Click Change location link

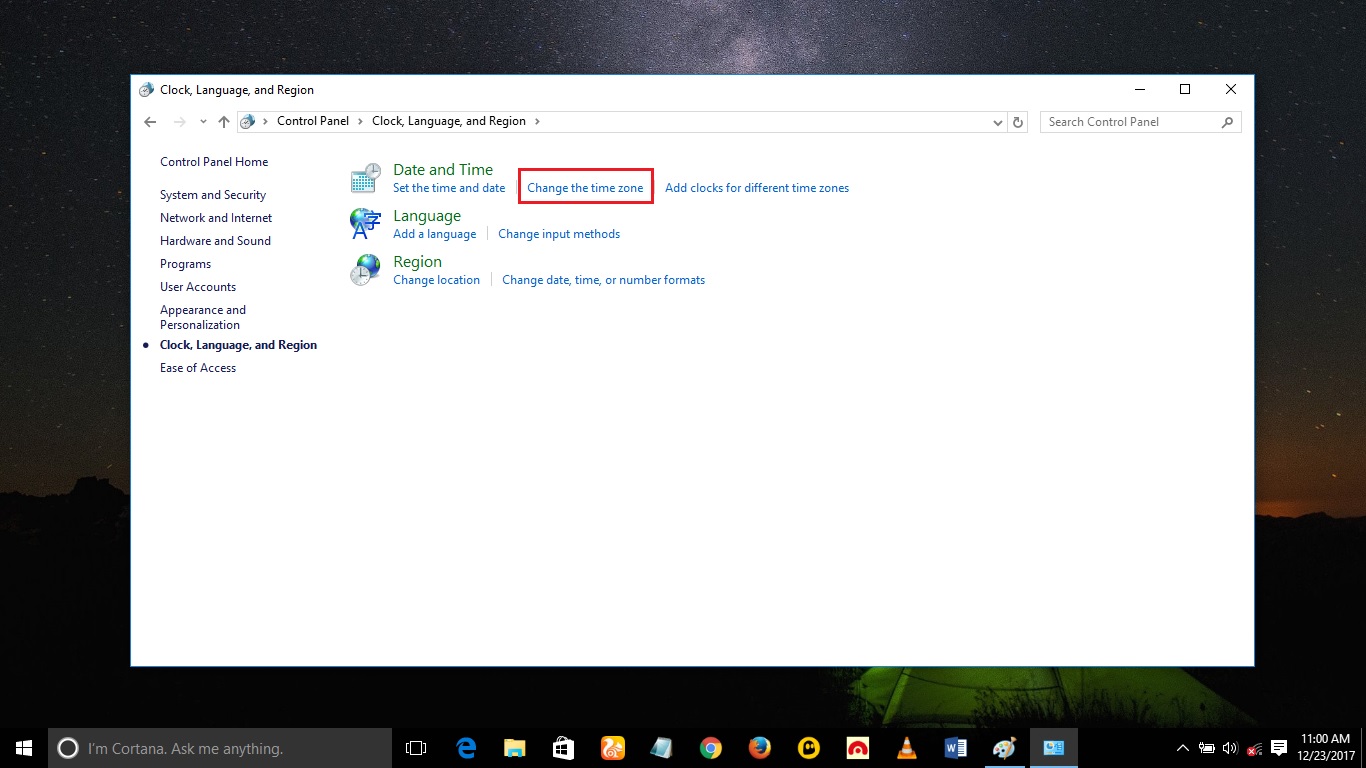tap(436, 280)
